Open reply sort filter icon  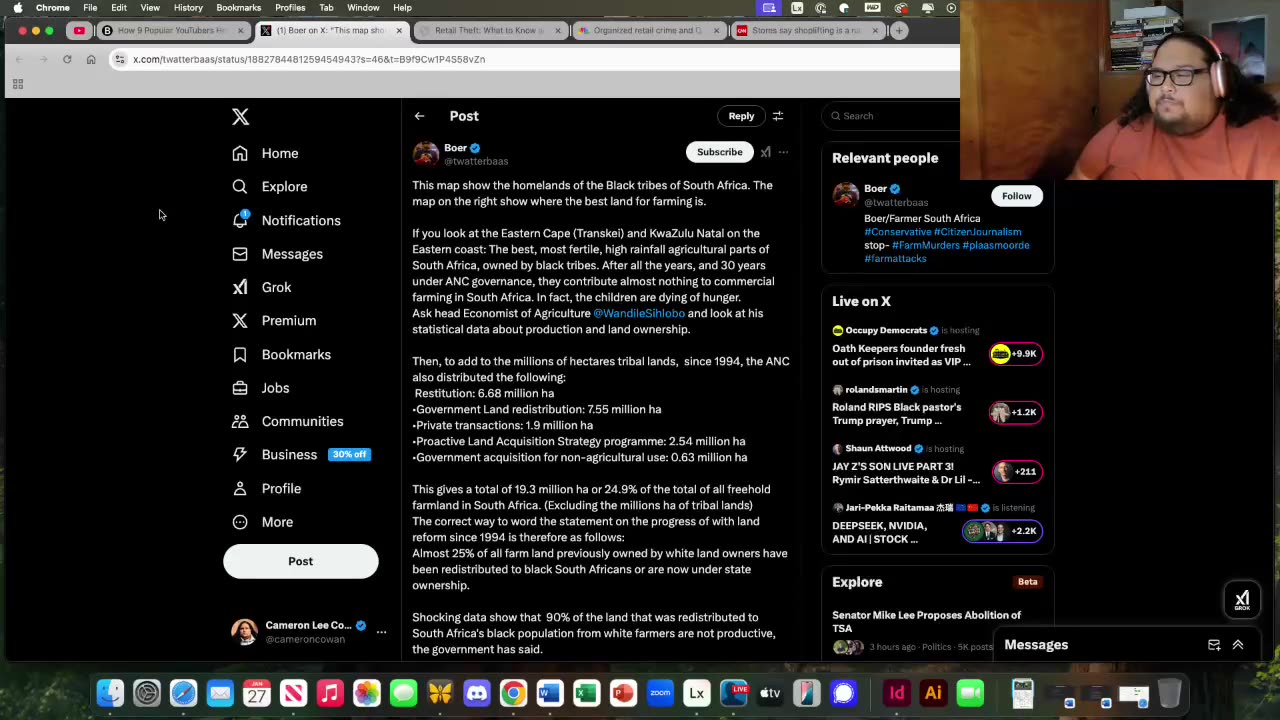point(777,116)
